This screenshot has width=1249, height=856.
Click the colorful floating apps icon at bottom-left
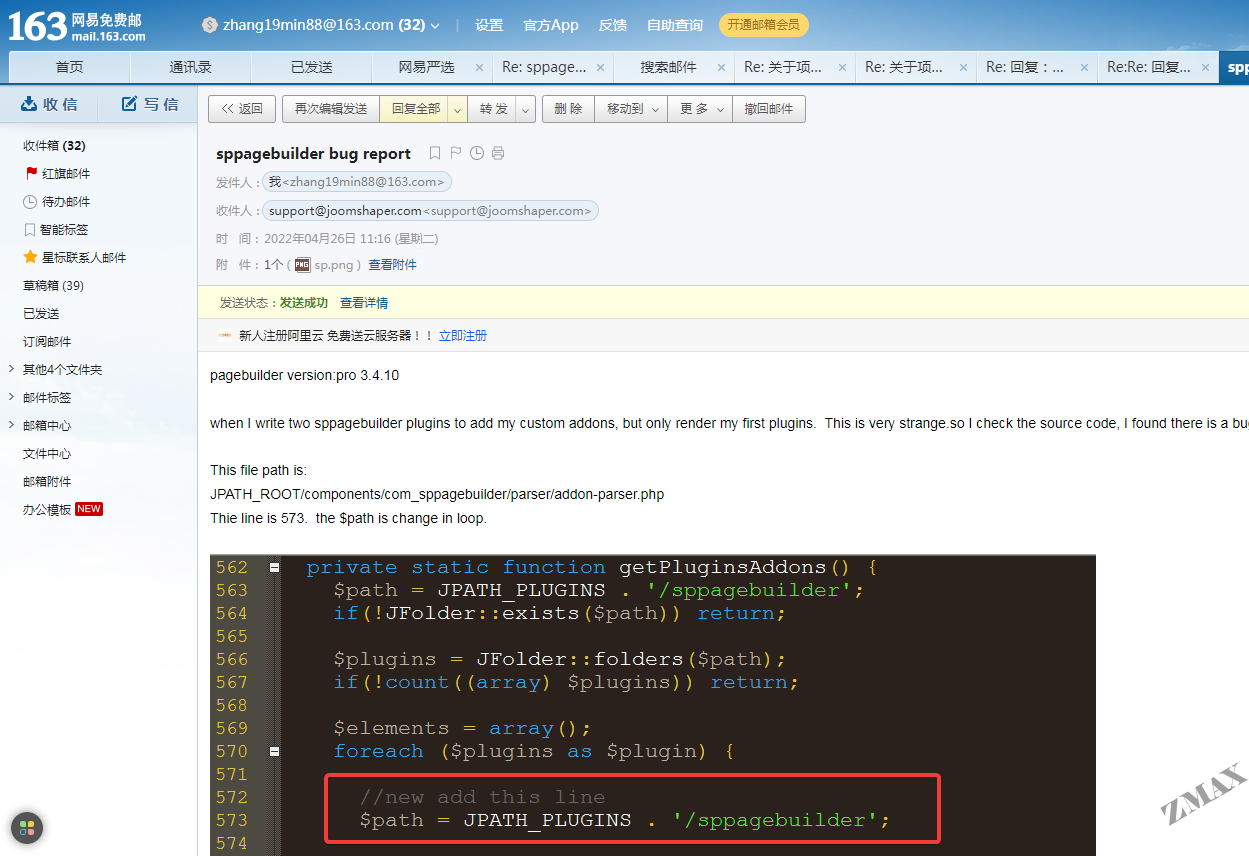[x=27, y=828]
